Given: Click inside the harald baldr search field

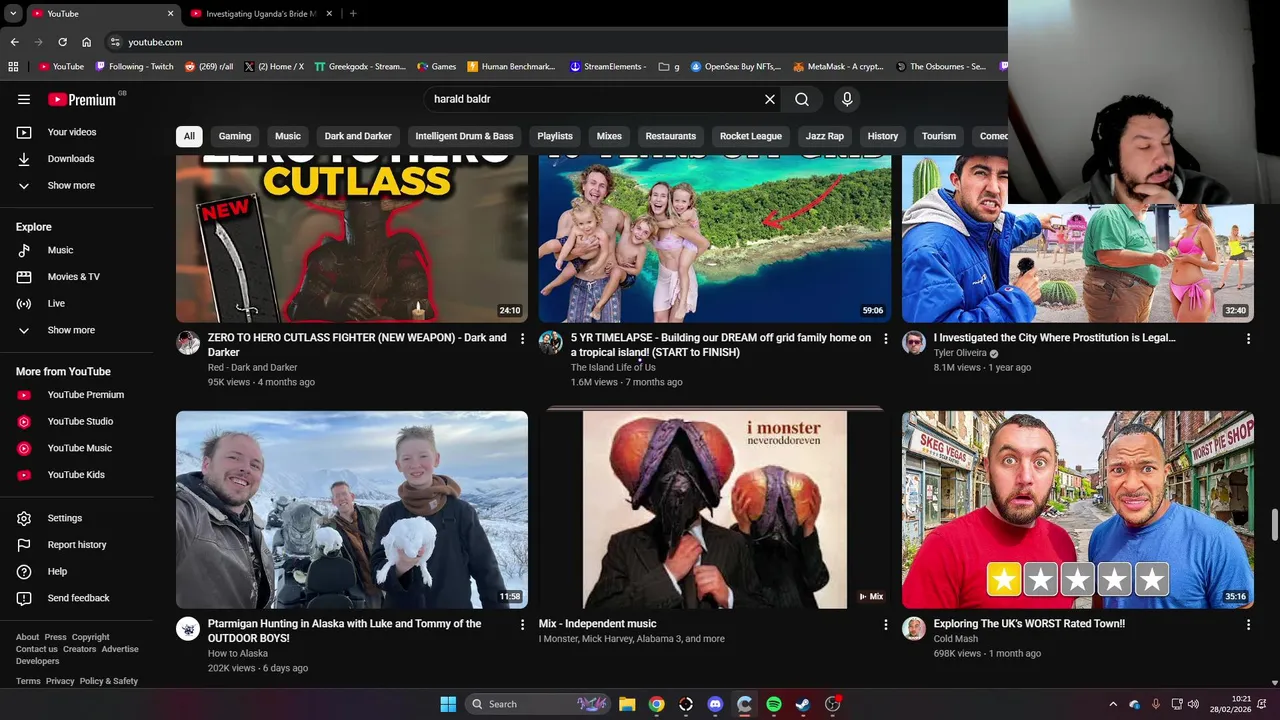Looking at the screenshot, I should pyautogui.click(x=590, y=99).
